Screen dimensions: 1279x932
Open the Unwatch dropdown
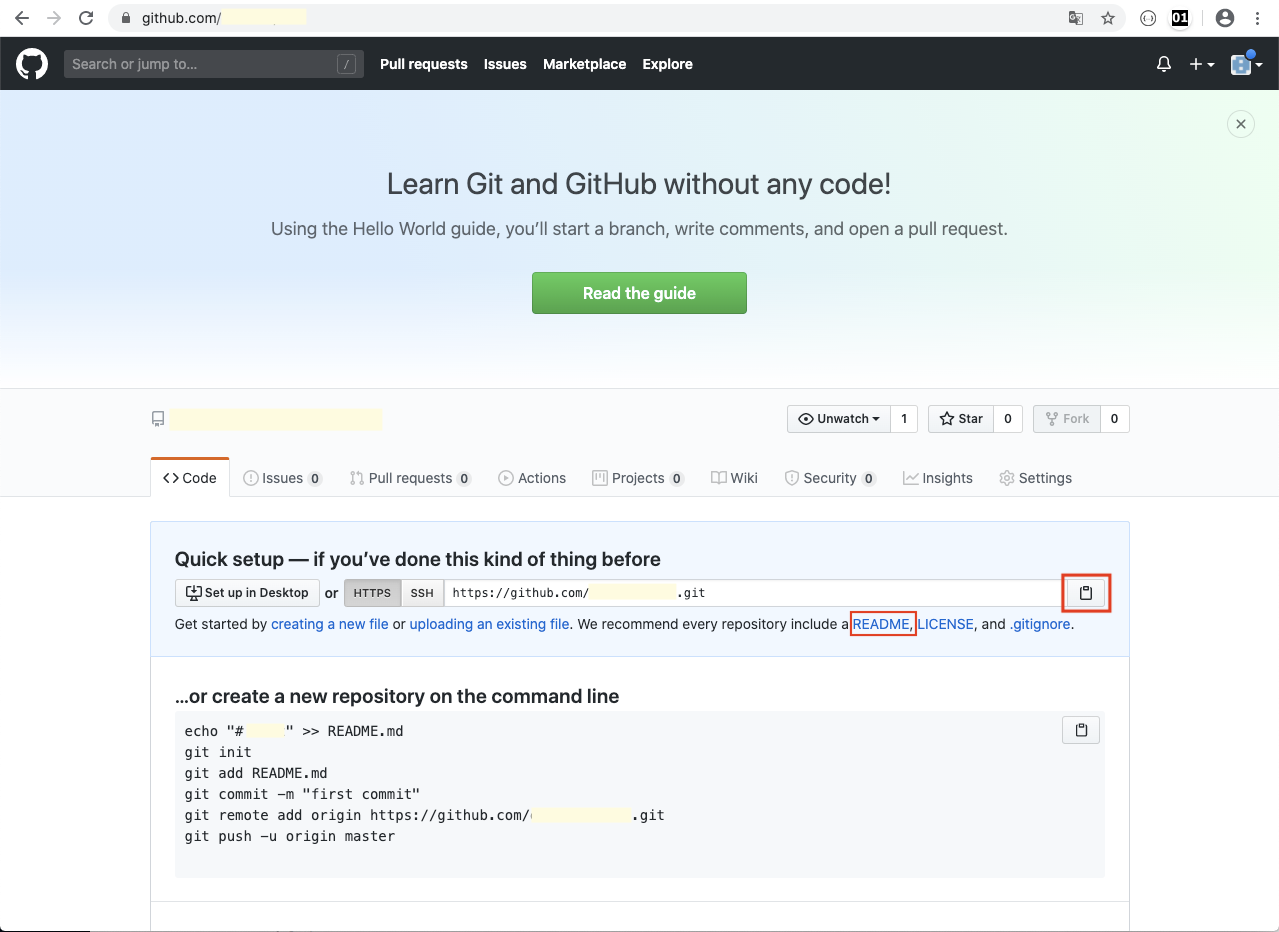tap(840, 419)
